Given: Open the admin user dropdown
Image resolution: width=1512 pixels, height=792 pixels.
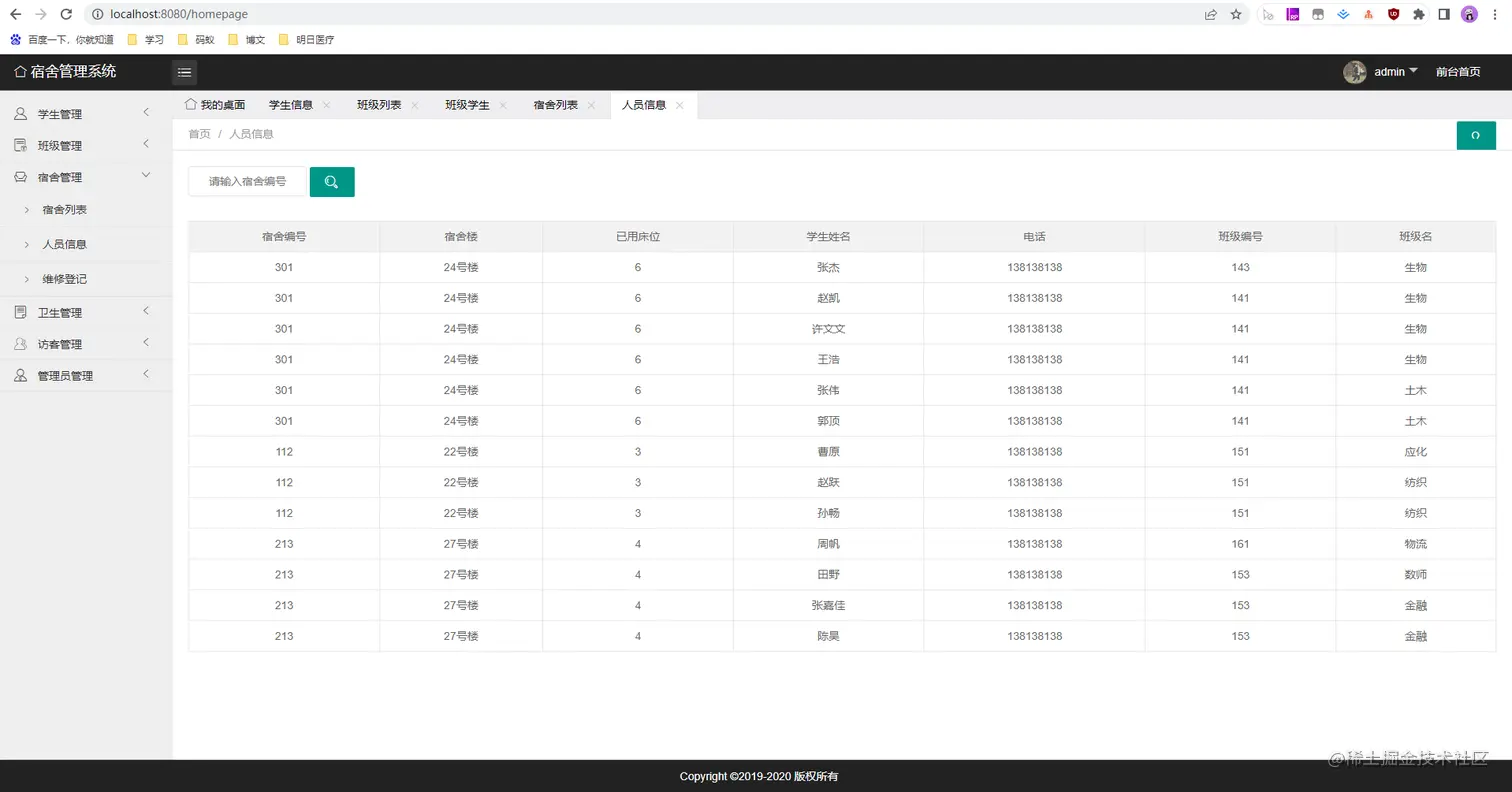Looking at the screenshot, I should coord(1396,72).
